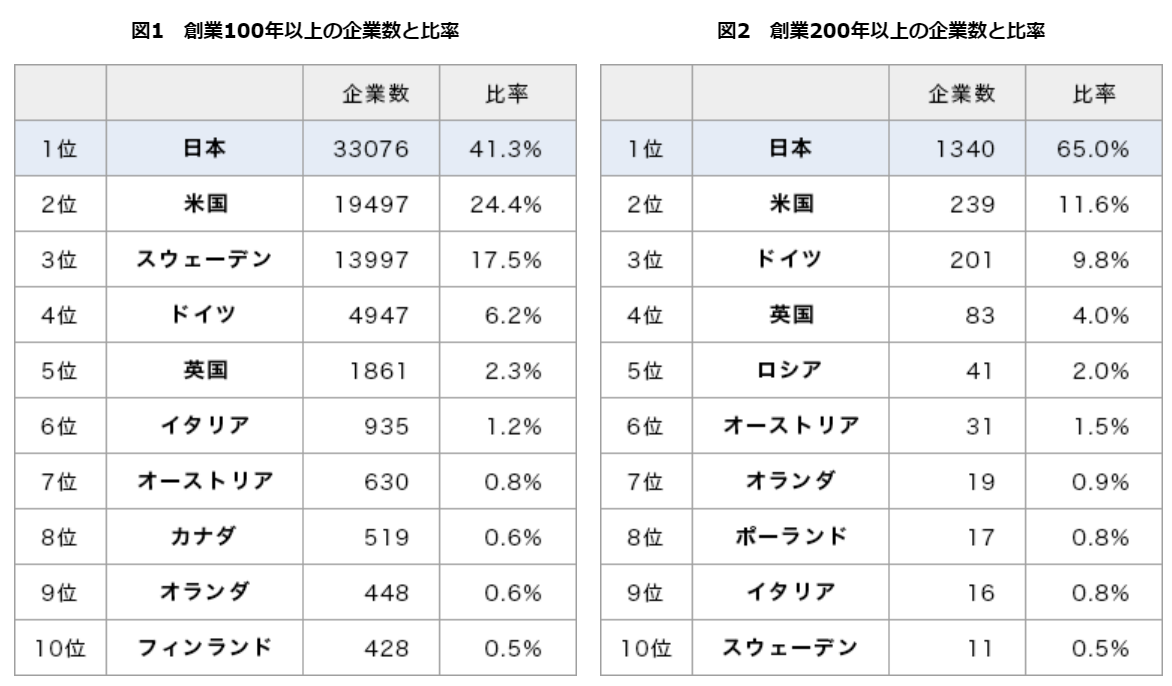This screenshot has width=1172, height=686.
Task: Select the 1340 company count cell
Action: (958, 150)
